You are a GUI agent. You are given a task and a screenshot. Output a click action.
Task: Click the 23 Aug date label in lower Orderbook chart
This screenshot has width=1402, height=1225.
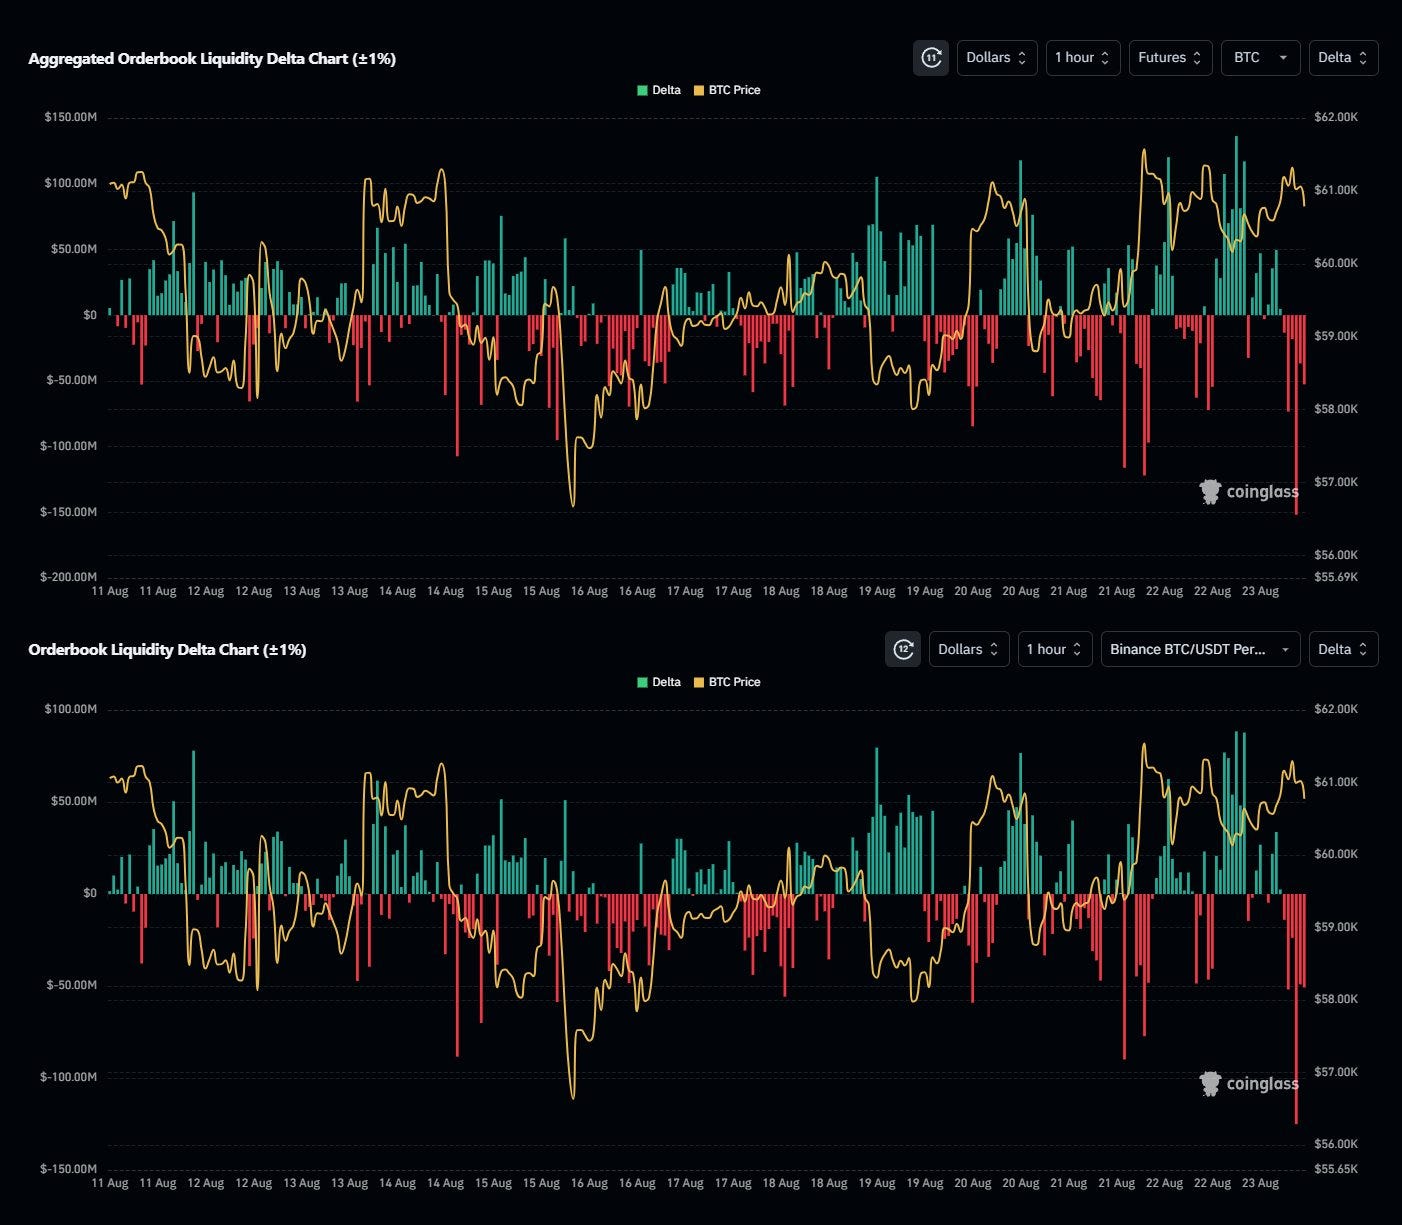pyautogui.click(x=1260, y=1183)
